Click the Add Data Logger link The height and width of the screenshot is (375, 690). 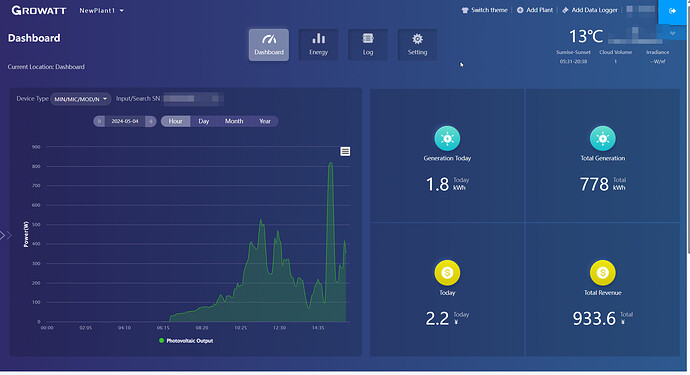[x=590, y=10]
